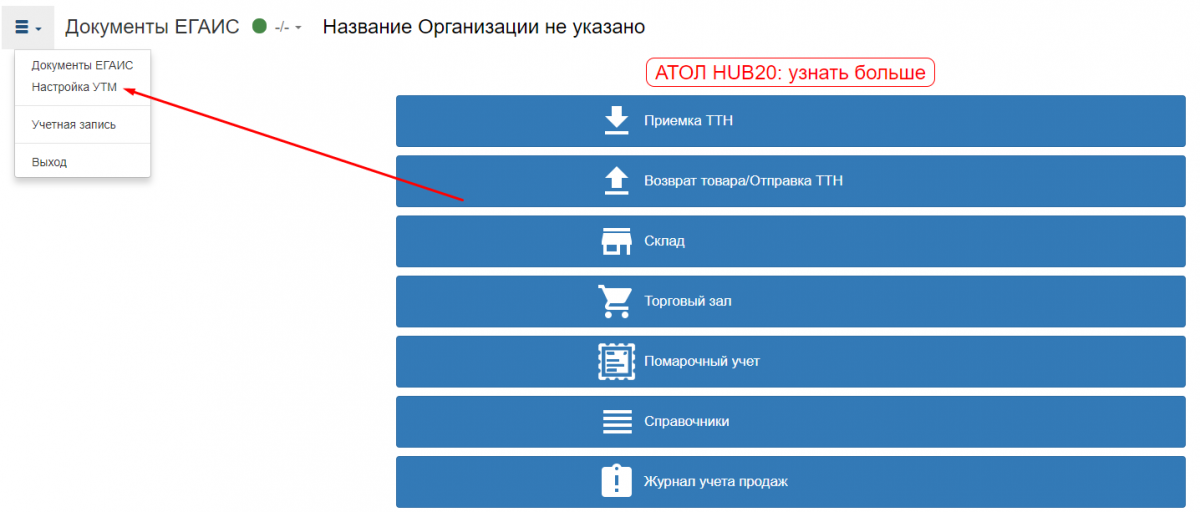Image resolution: width=1200 pixels, height=512 pixels.
Task: Open Учетная запись menu item
Action: (x=73, y=125)
